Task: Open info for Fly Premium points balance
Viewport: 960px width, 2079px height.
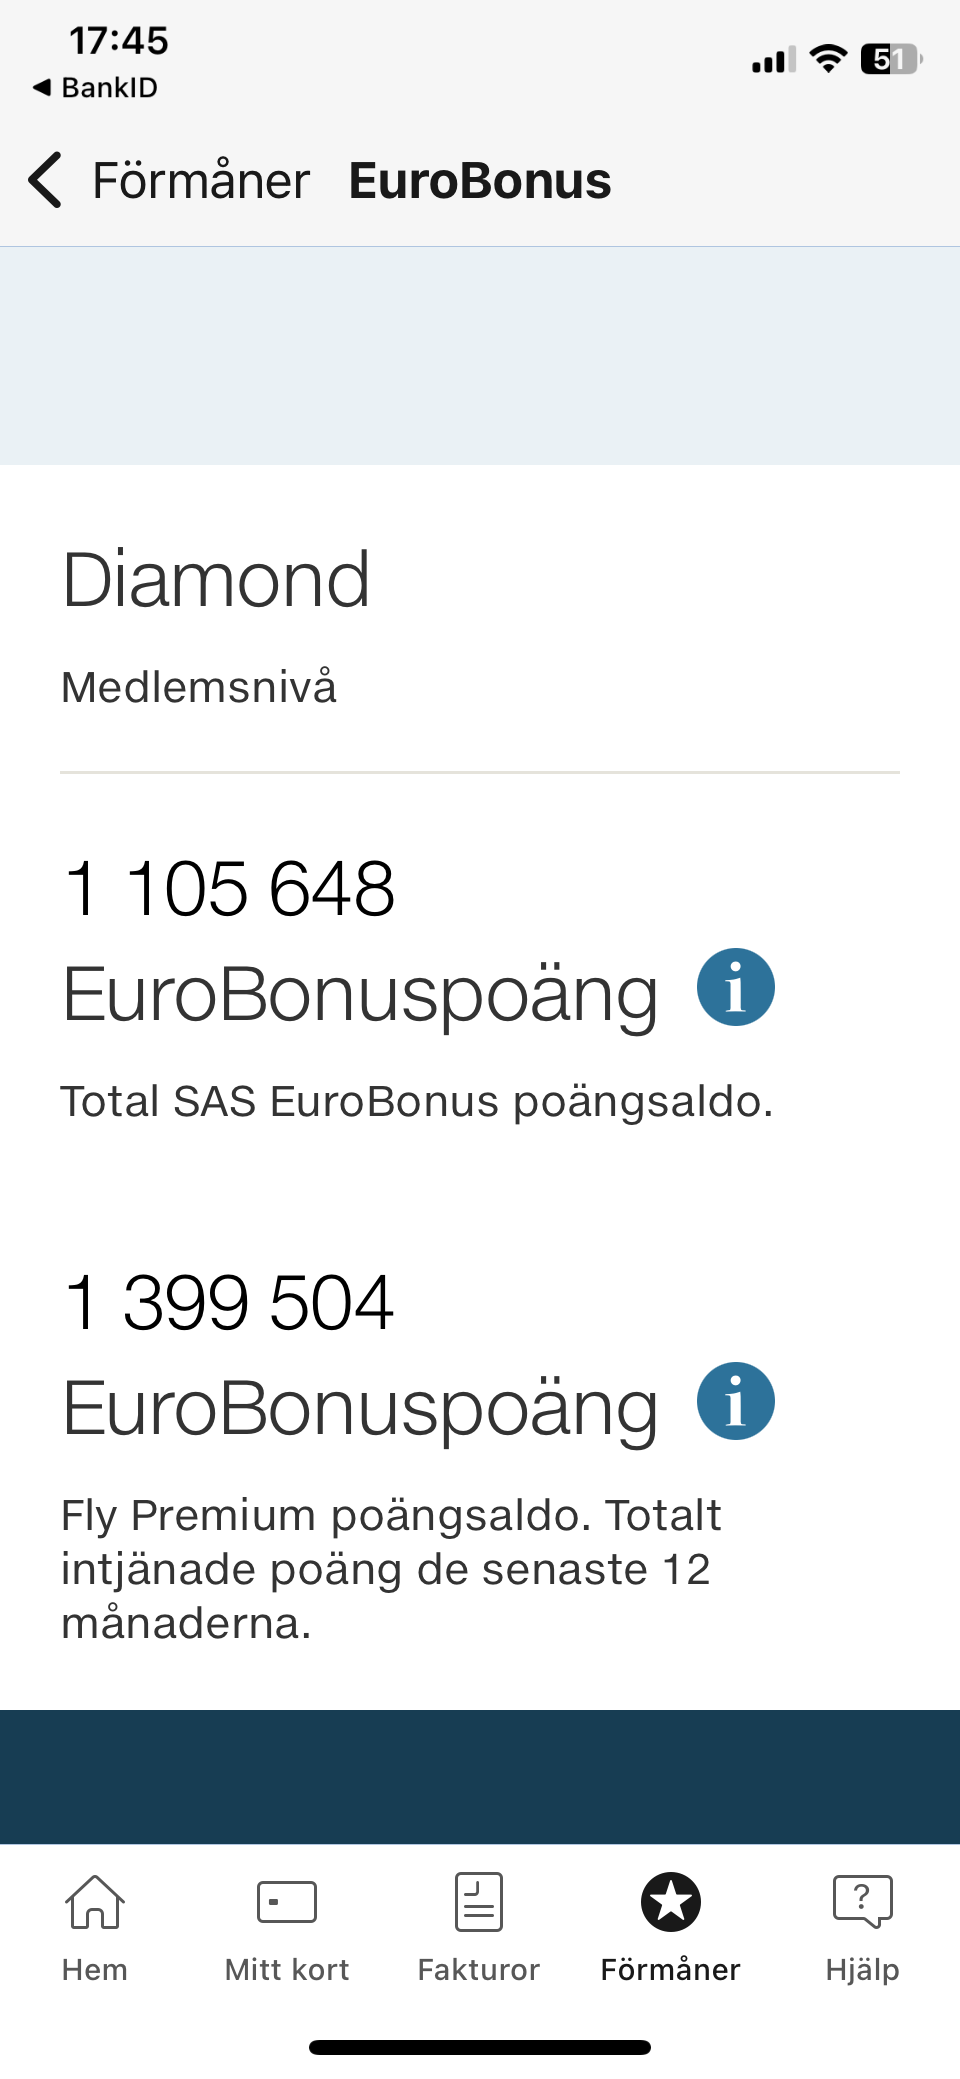Action: coord(735,1401)
